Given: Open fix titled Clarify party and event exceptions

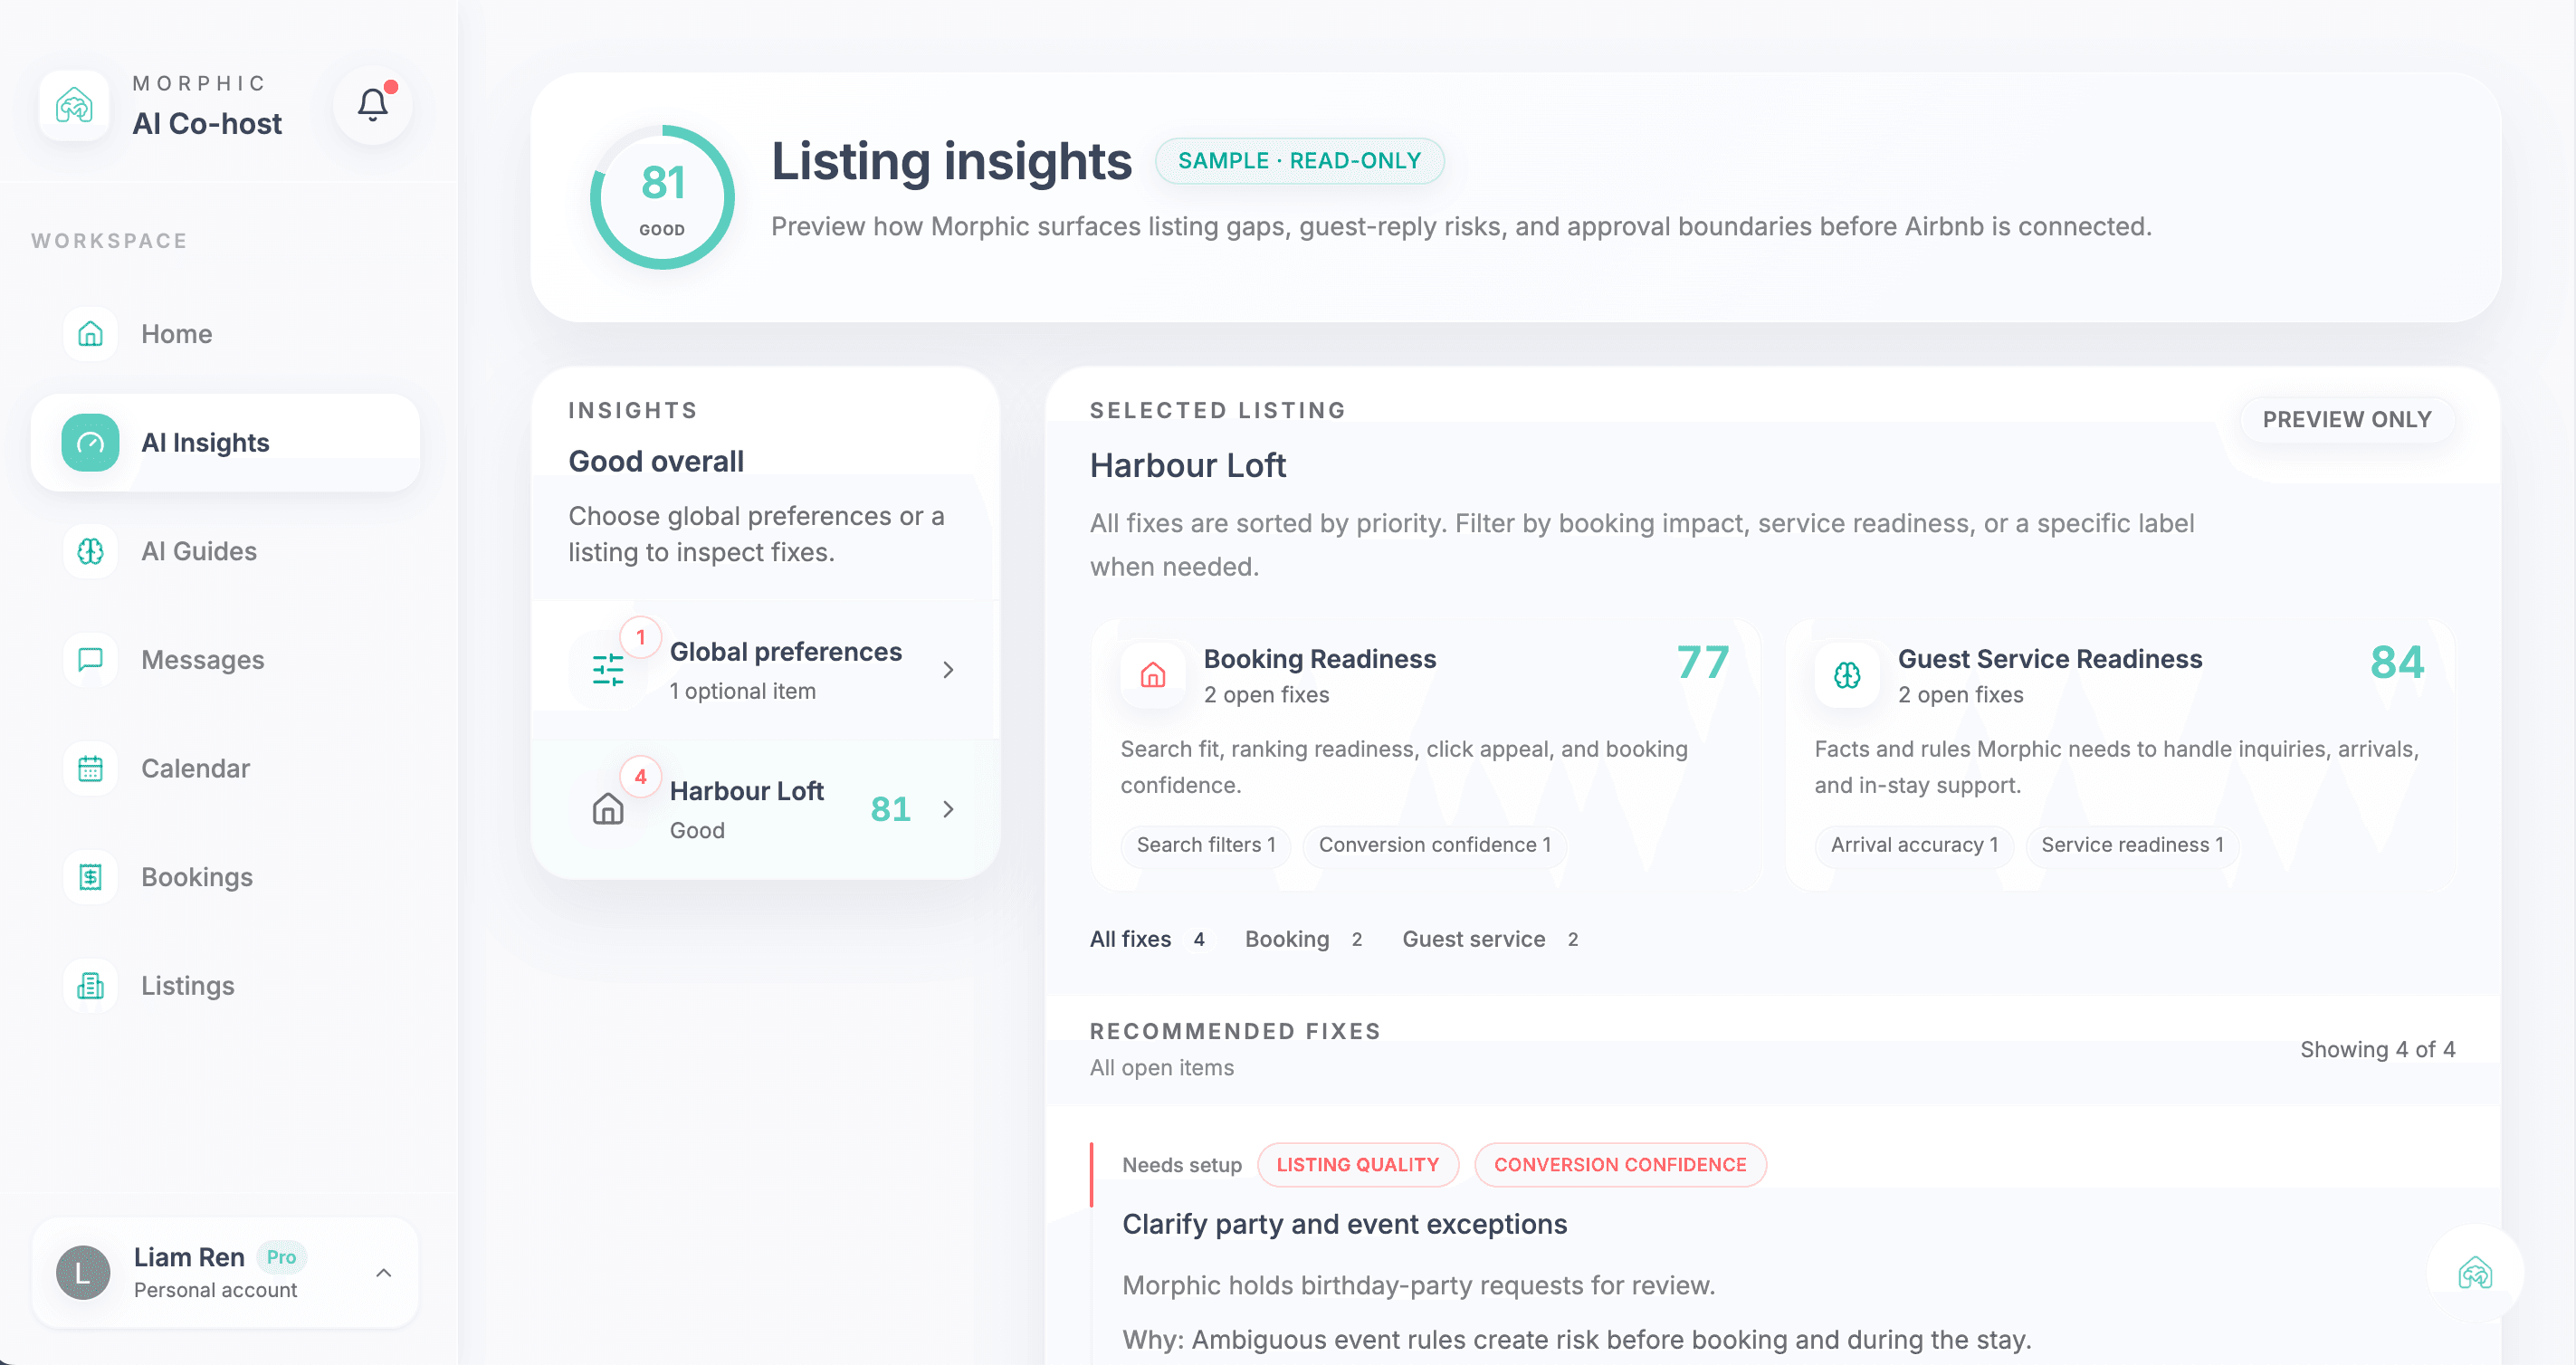Looking at the screenshot, I should 1344,1224.
